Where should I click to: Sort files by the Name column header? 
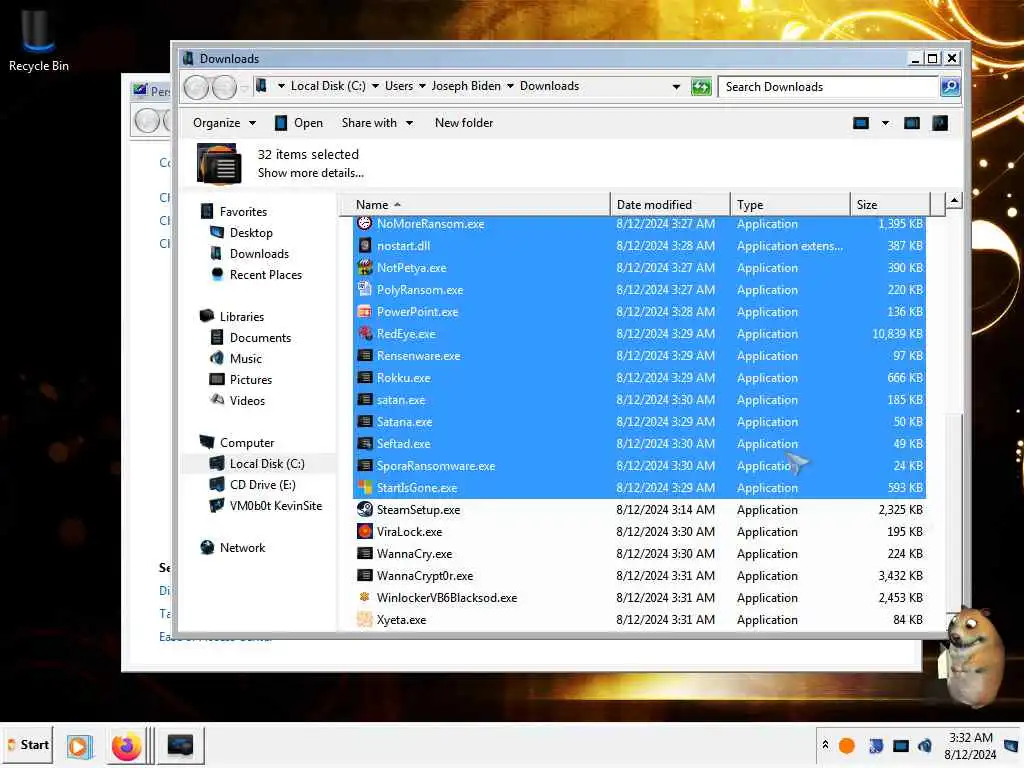(x=475, y=204)
